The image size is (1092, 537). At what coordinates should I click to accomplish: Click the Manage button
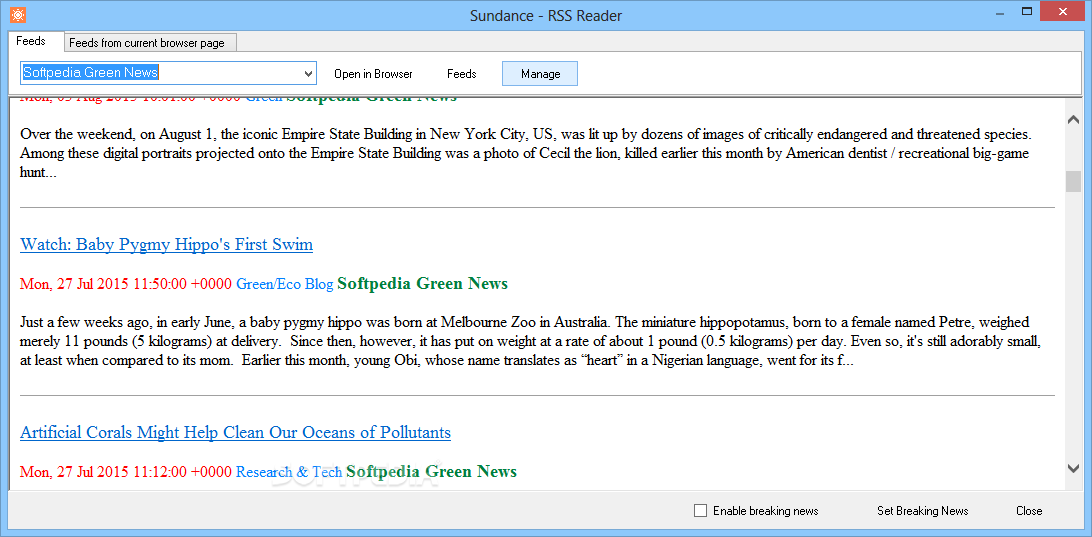click(x=540, y=74)
